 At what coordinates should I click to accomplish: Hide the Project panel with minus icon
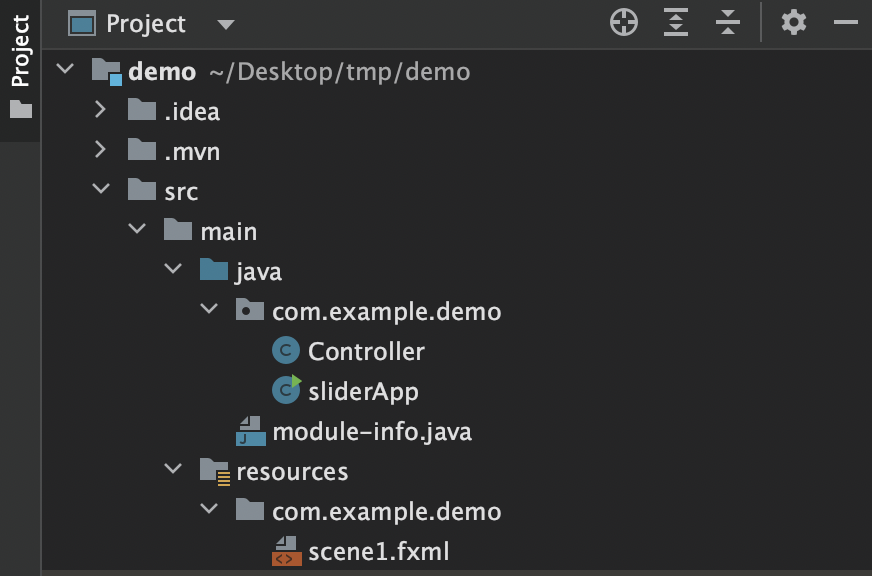[x=846, y=23]
